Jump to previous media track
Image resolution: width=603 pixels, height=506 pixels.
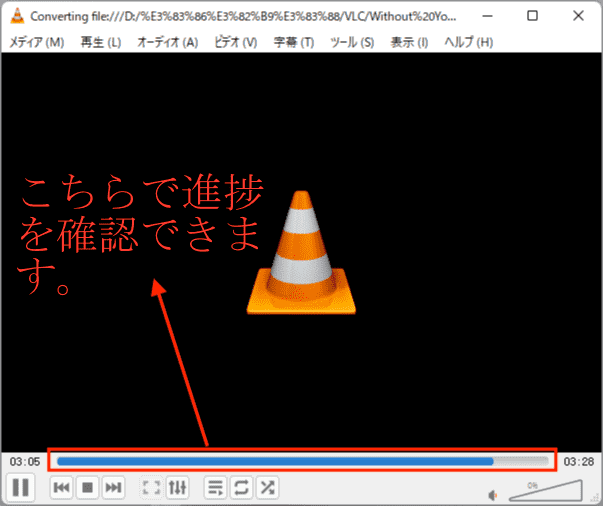62,488
